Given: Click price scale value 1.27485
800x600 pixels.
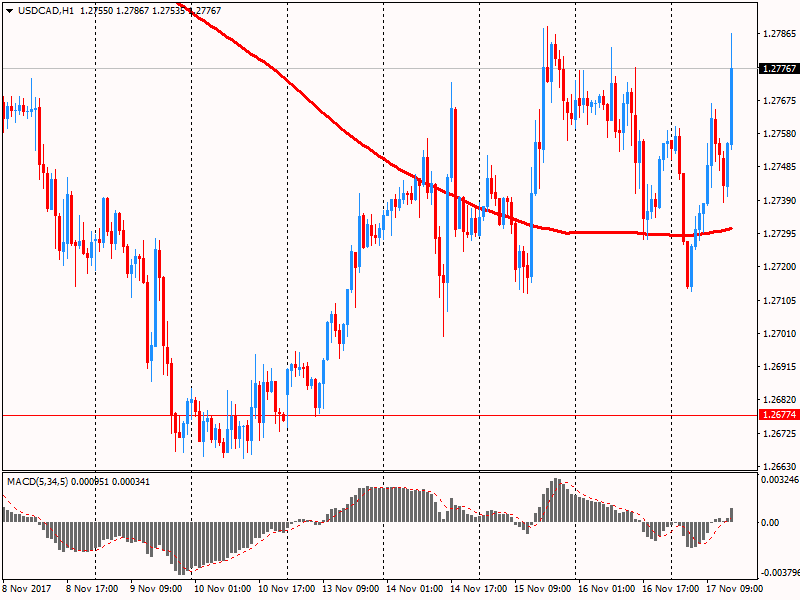Looking at the screenshot, I should point(779,167).
